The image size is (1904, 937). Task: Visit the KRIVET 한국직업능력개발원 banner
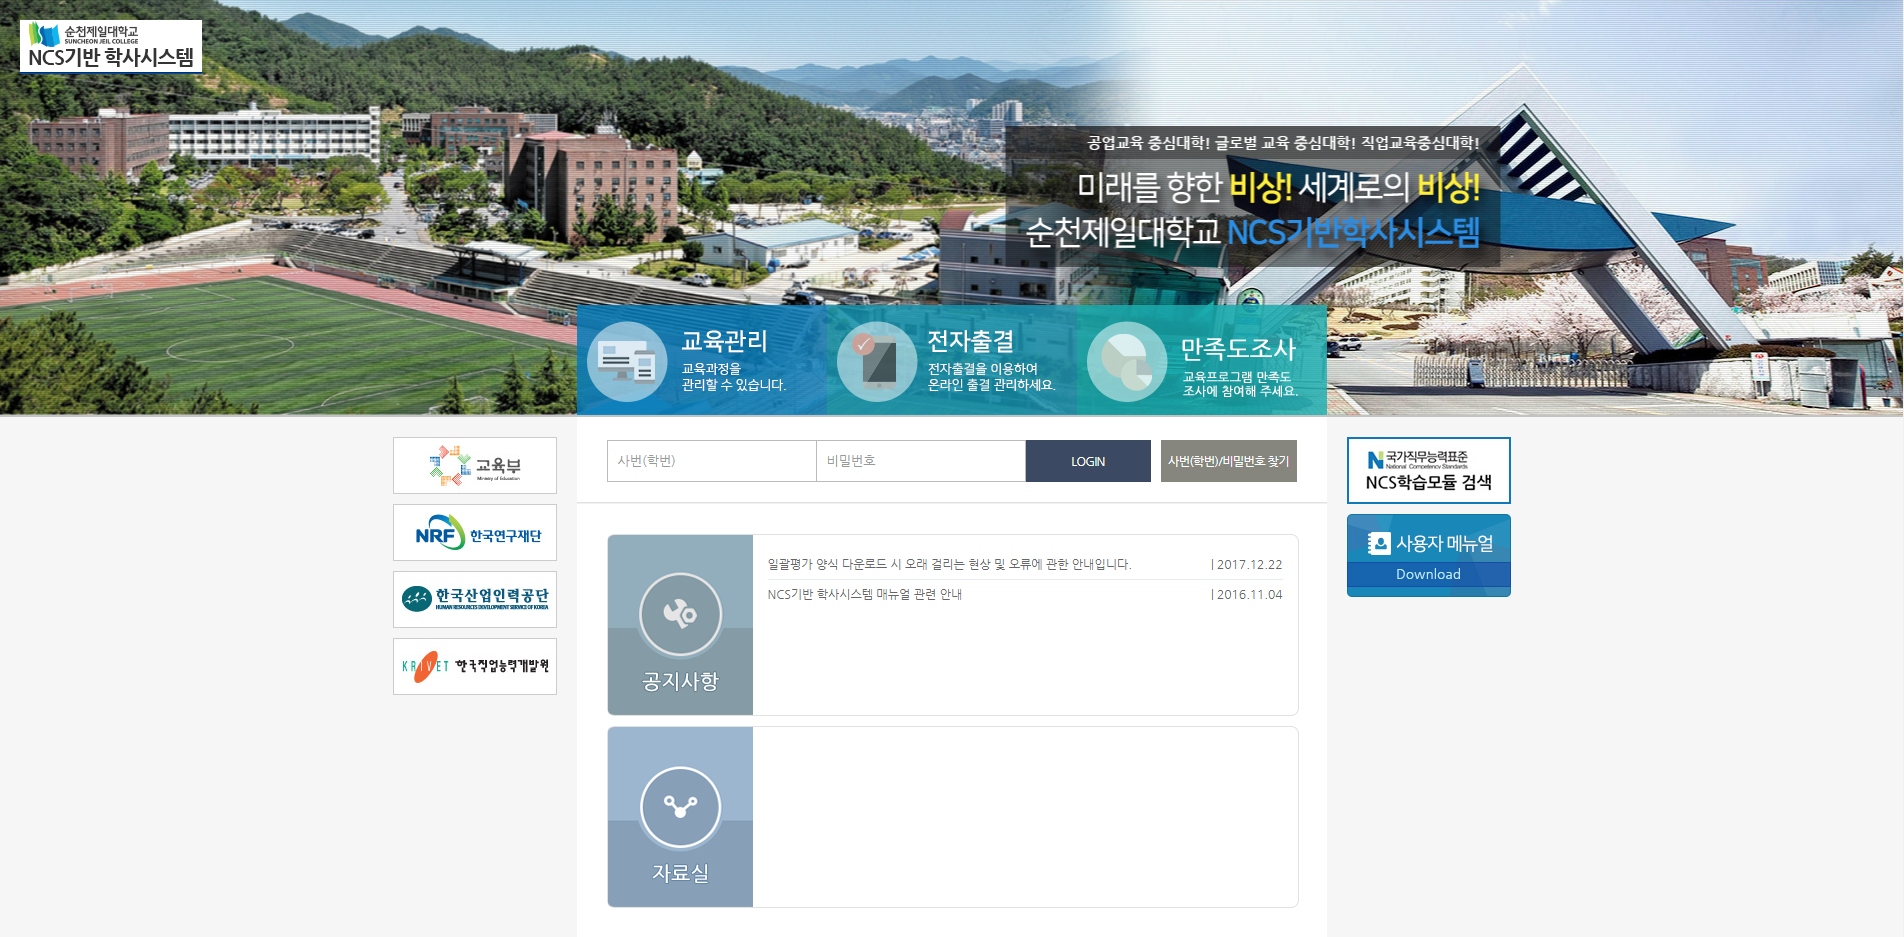475,666
